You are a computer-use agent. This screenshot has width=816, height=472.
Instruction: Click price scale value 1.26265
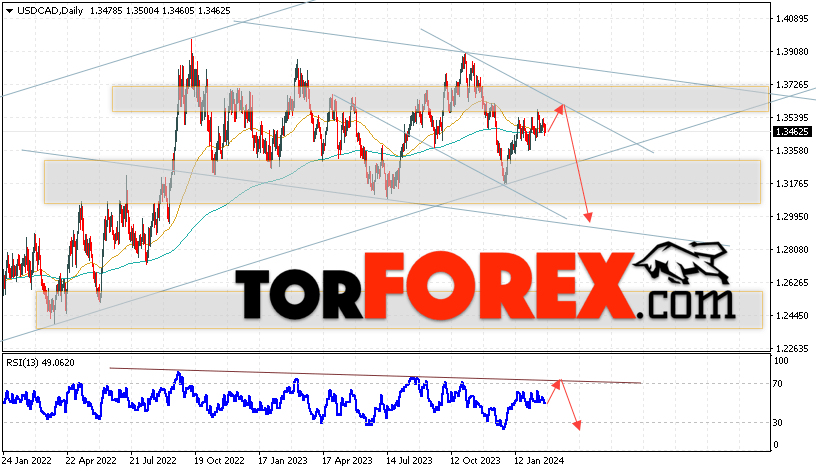(792, 283)
